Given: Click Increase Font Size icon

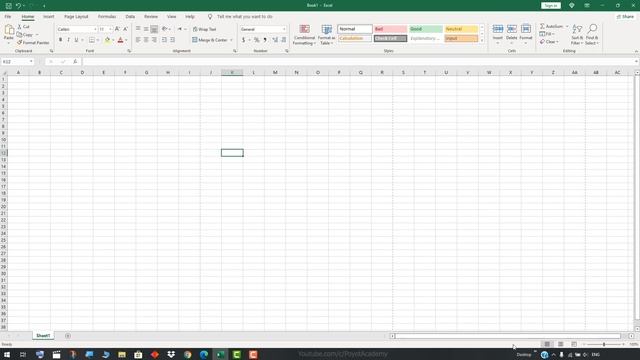Looking at the screenshot, I should (x=117, y=29).
